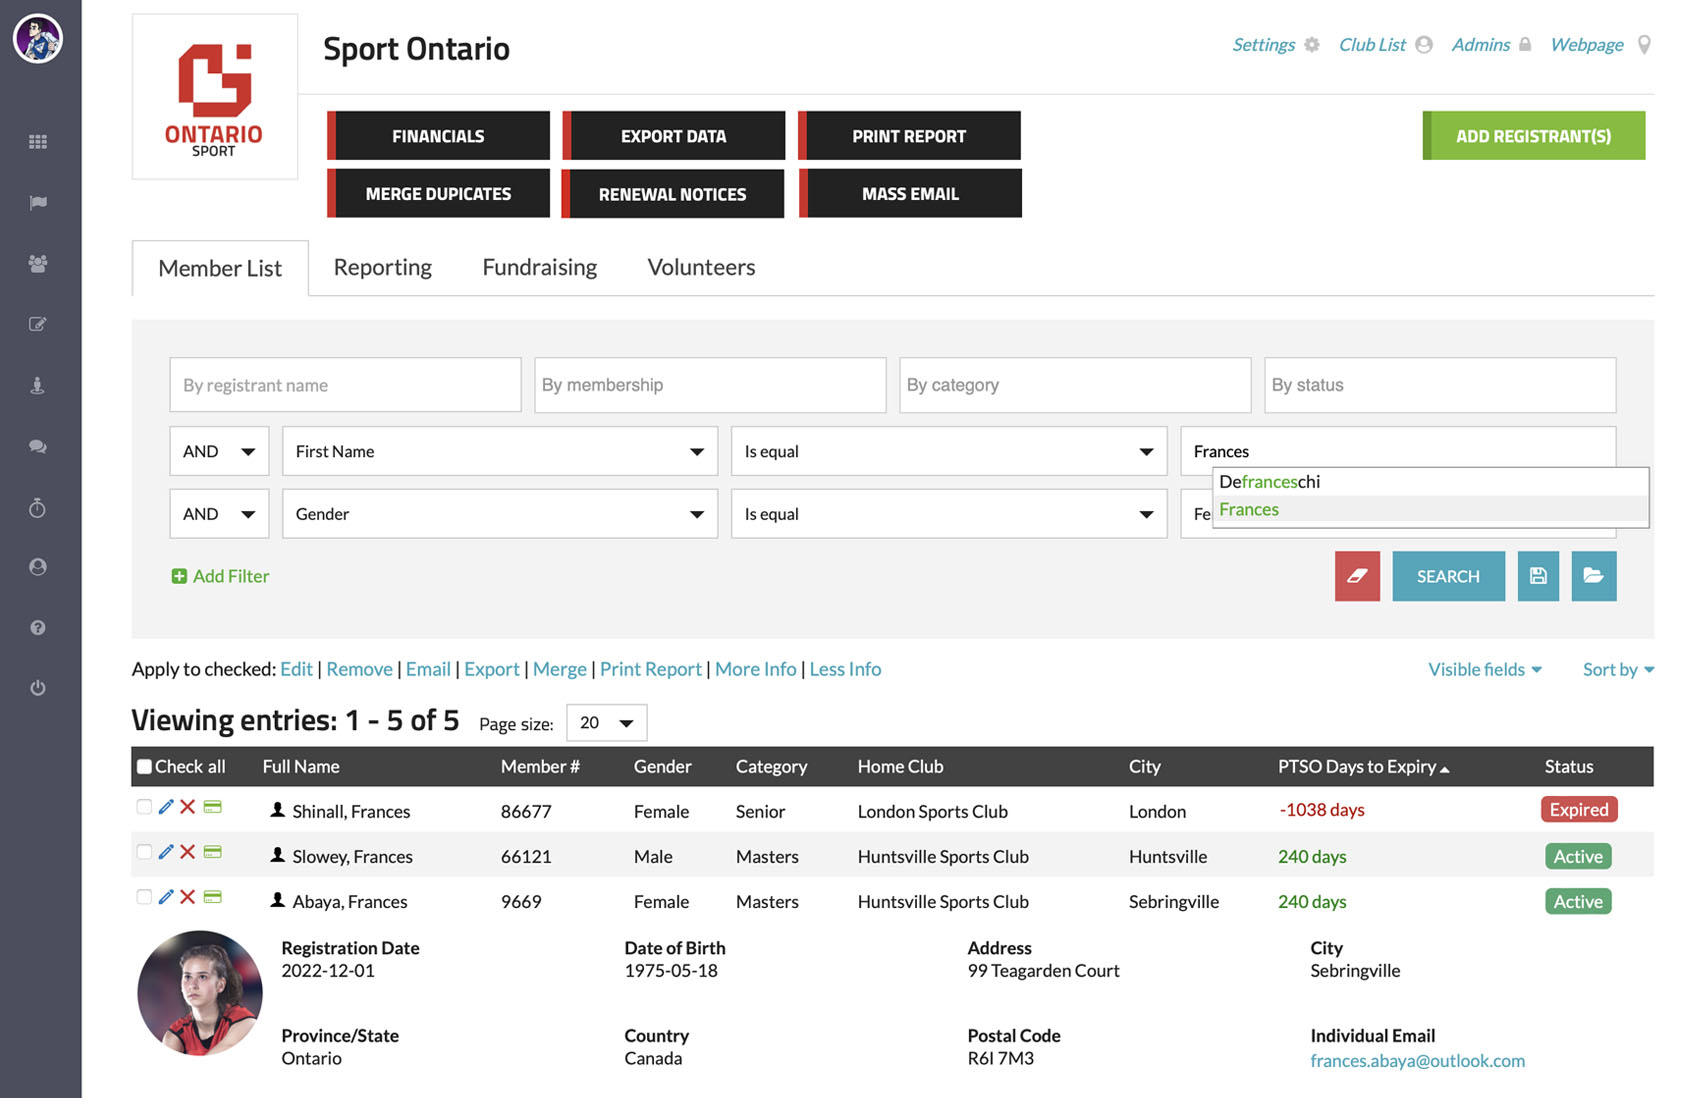The image size is (1694, 1098).
Task: Open the First Name field selector dropdown
Action: pos(498,451)
